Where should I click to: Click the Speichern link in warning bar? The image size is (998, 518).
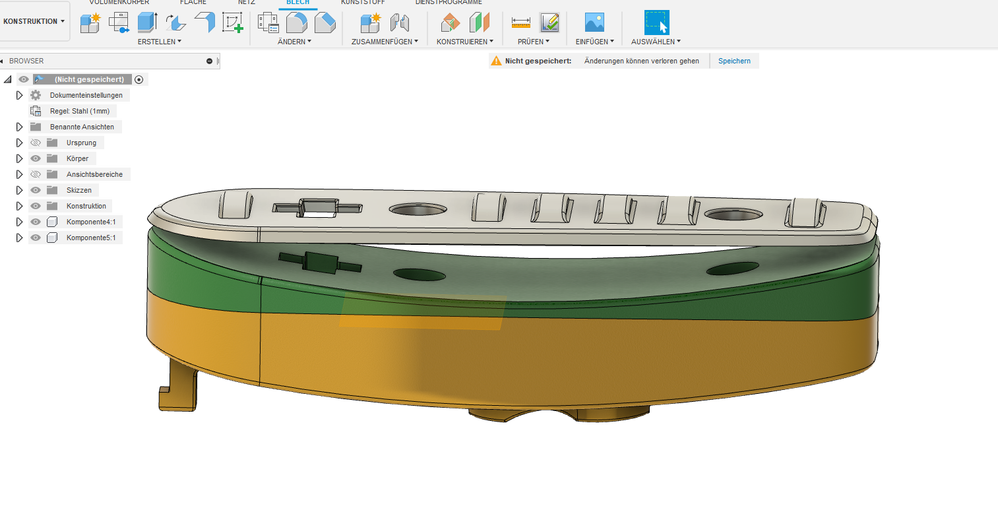(x=734, y=61)
